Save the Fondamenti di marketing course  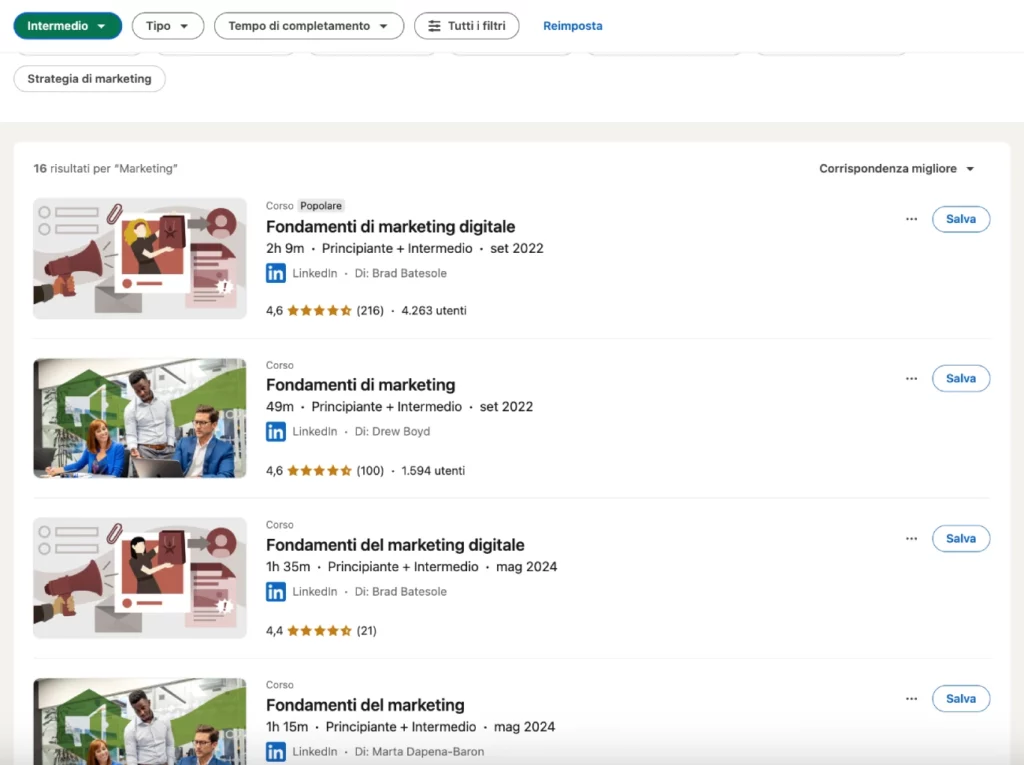pyautogui.click(x=961, y=378)
